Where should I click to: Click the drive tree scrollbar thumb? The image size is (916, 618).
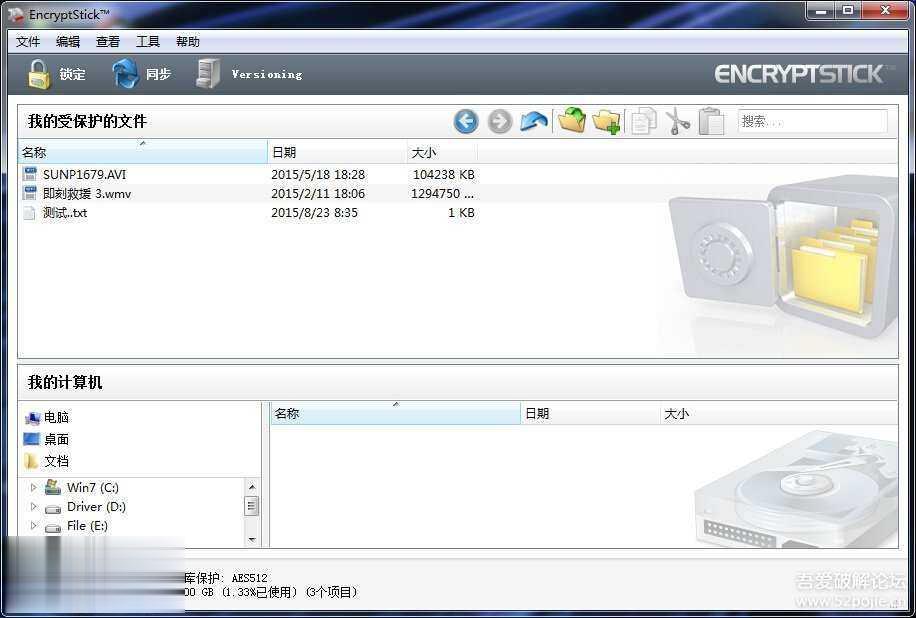[x=252, y=505]
